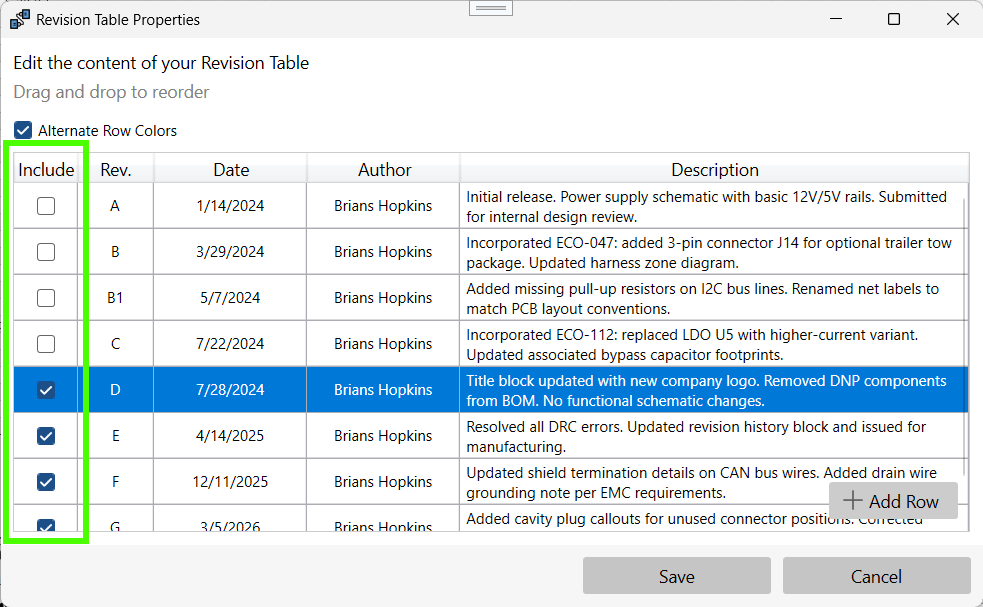Click revision letter C cell
The width and height of the screenshot is (983, 607).
pyautogui.click(x=115, y=344)
